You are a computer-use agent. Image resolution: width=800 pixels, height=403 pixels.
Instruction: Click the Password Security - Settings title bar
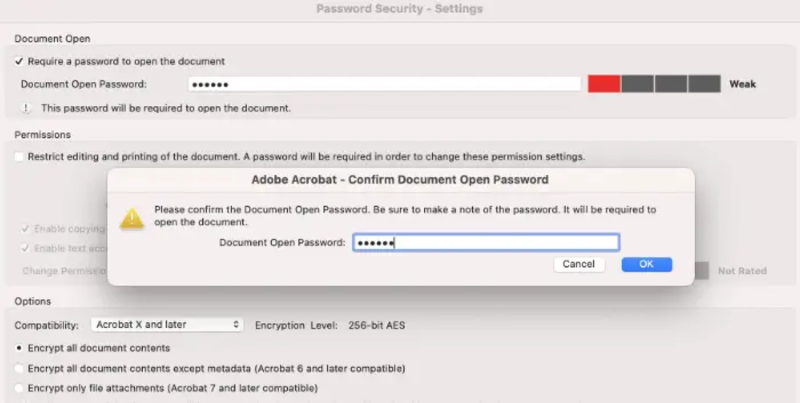coord(399,9)
